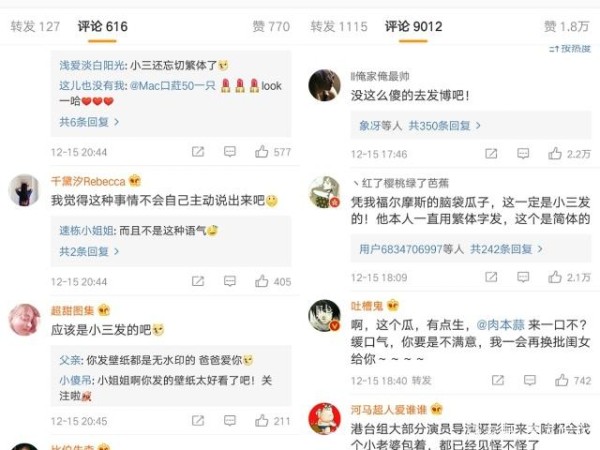This screenshot has height=450, width=600.
Task: Open reply bubble on 红了樱桃绿了芭蕉 comment
Action: (523, 277)
